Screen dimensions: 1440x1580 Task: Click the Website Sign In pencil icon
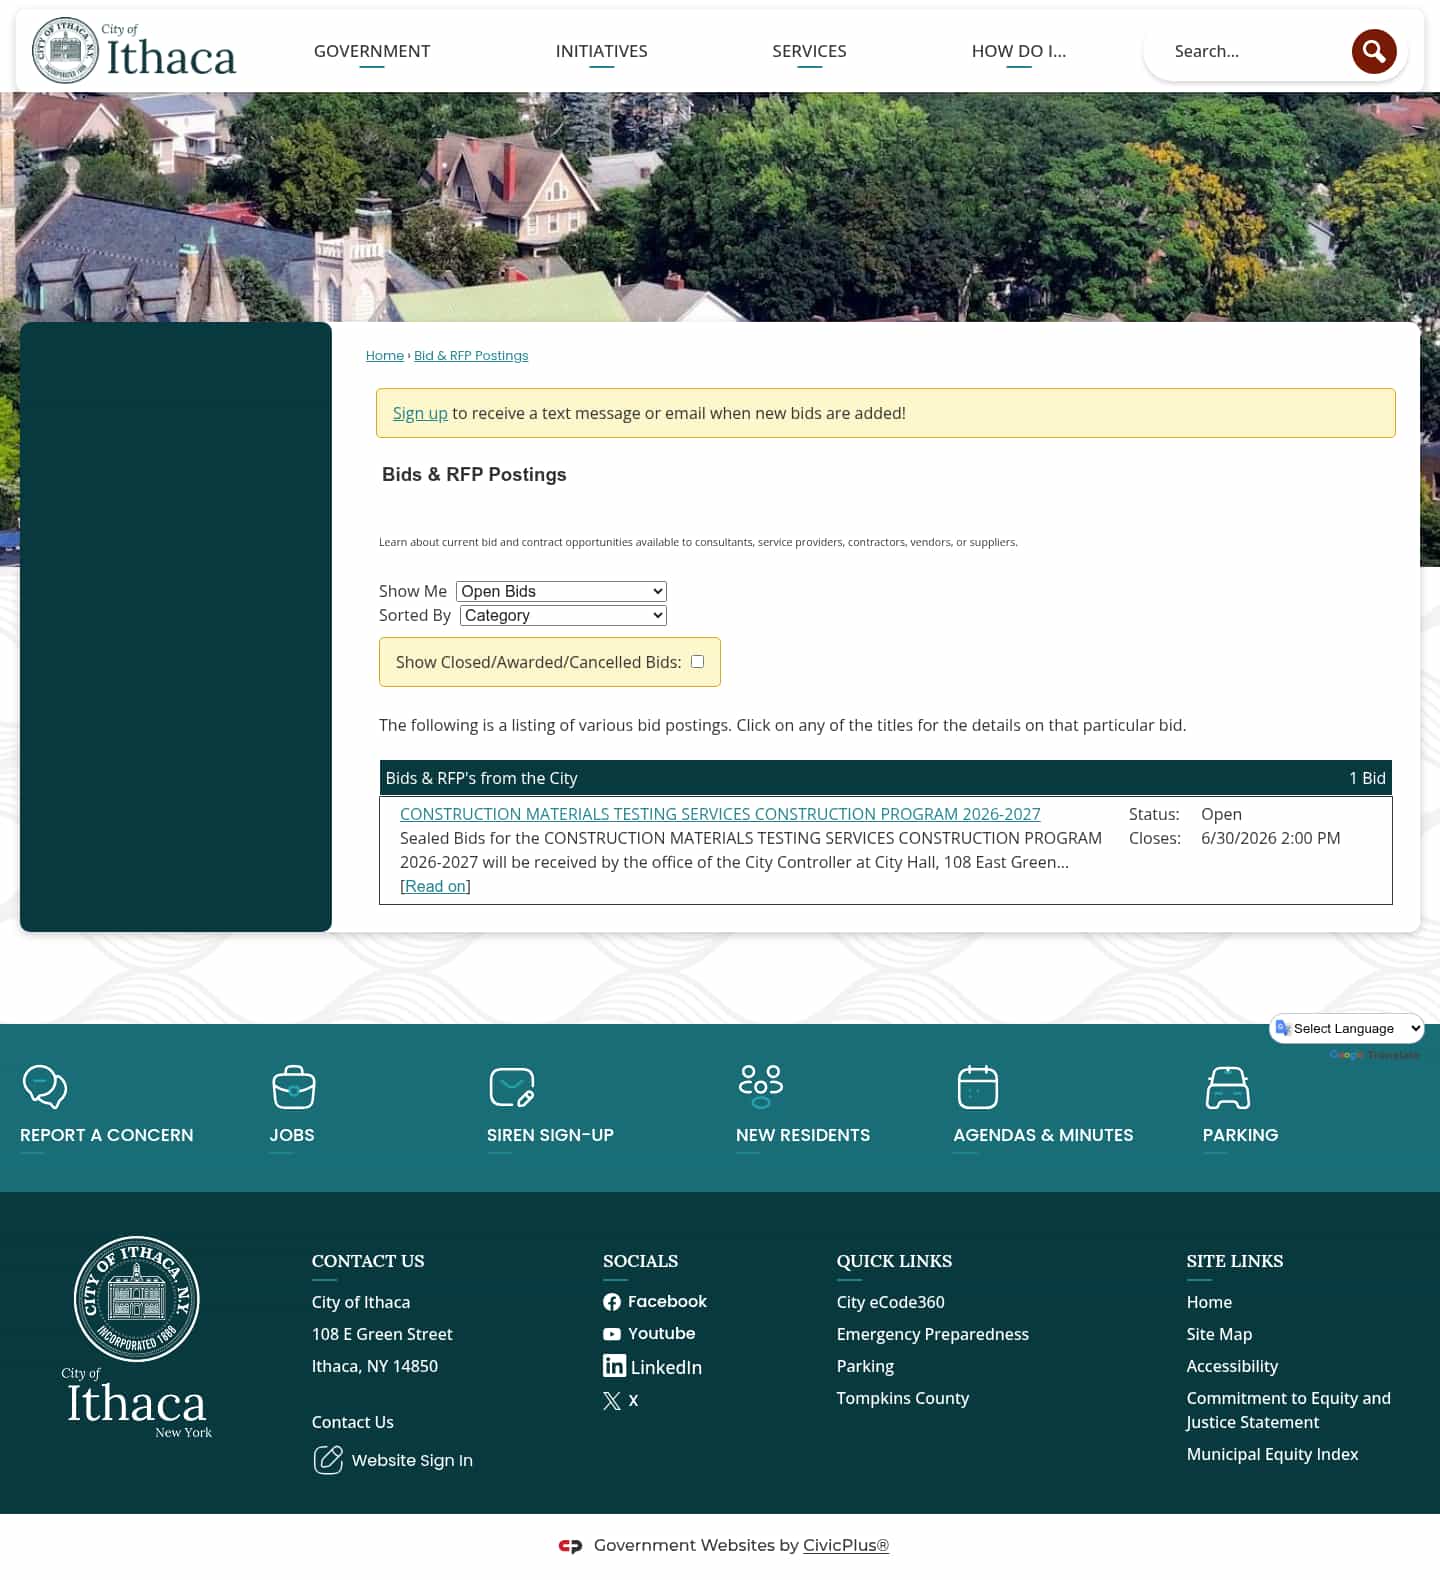click(328, 1460)
